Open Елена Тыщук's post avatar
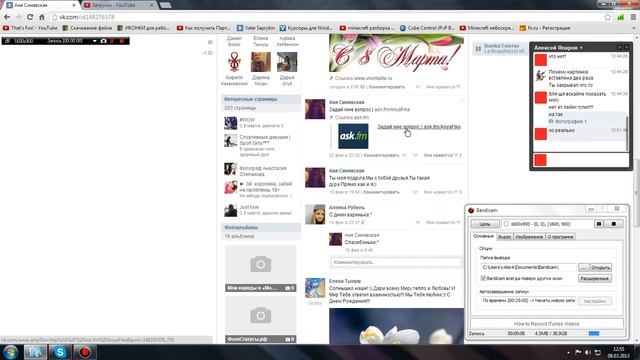 (x=315, y=288)
